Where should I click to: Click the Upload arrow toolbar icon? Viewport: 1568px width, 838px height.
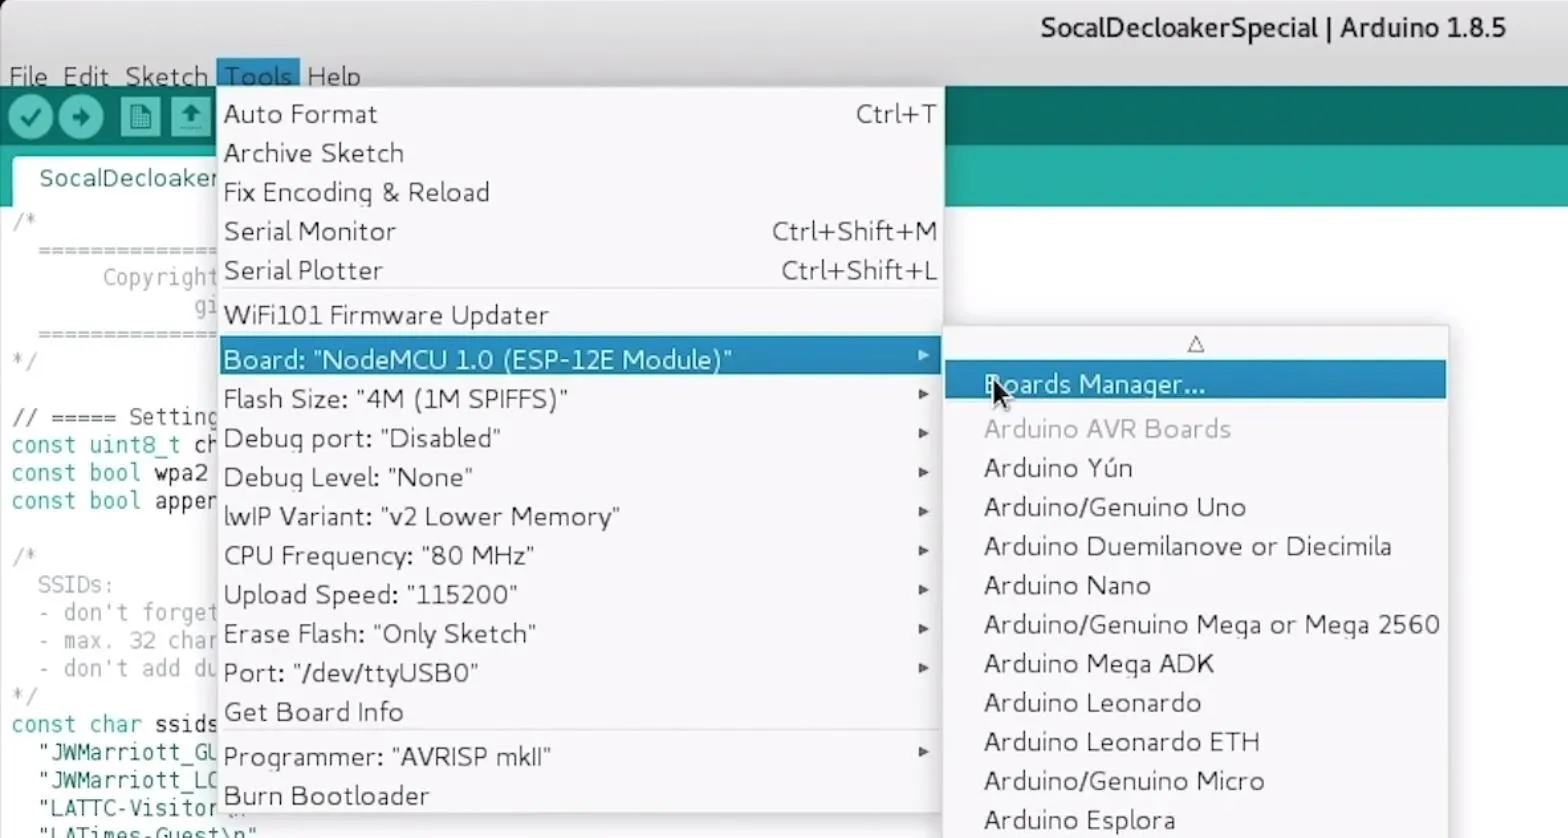coord(81,118)
